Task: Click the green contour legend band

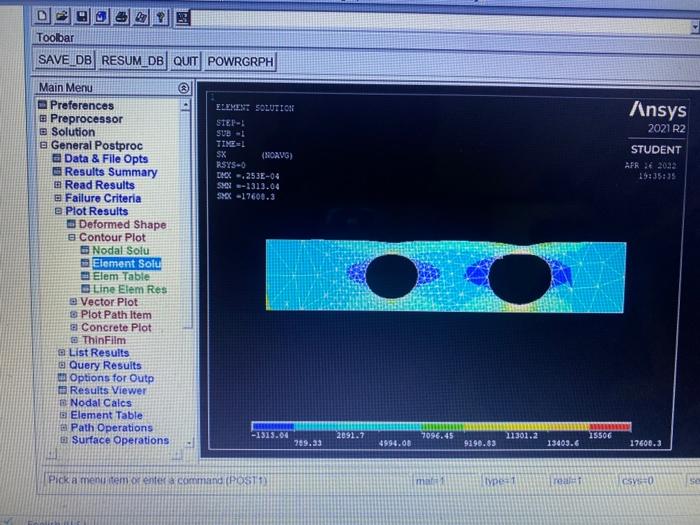Action: [442, 426]
